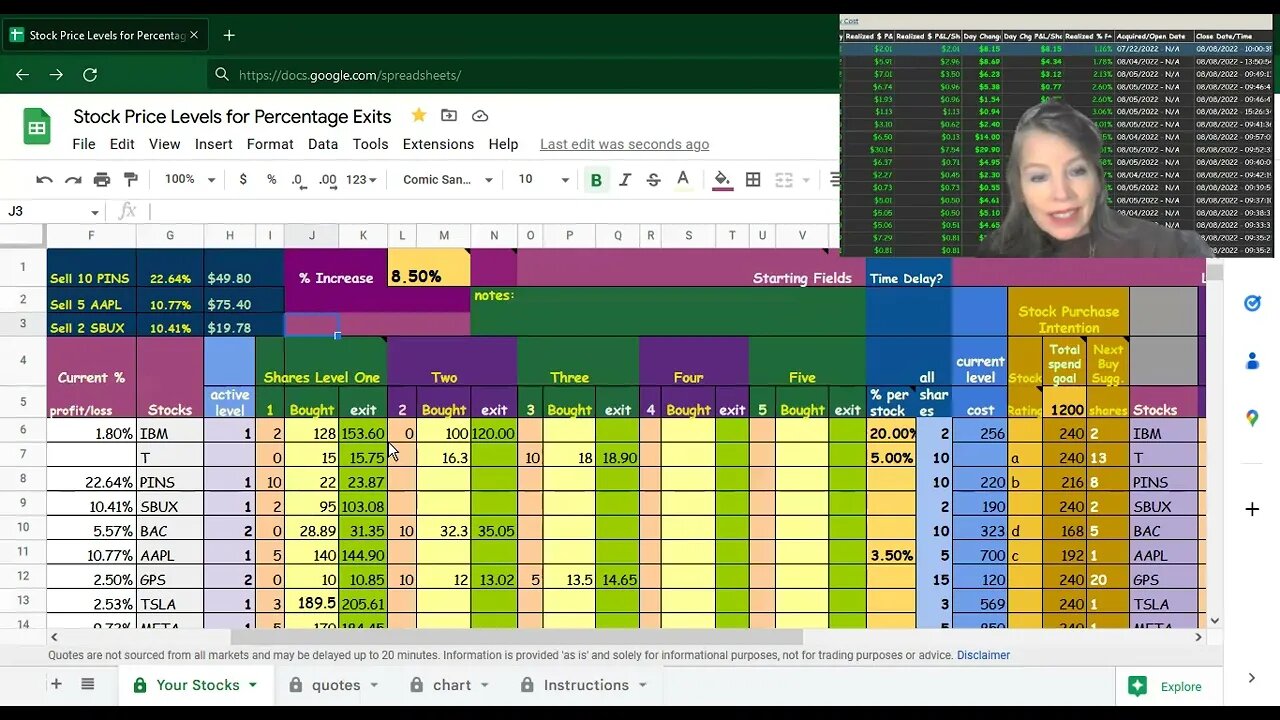The height and width of the screenshot is (720, 1280).
Task: Open the Format menu
Action: (x=270, y=144)
